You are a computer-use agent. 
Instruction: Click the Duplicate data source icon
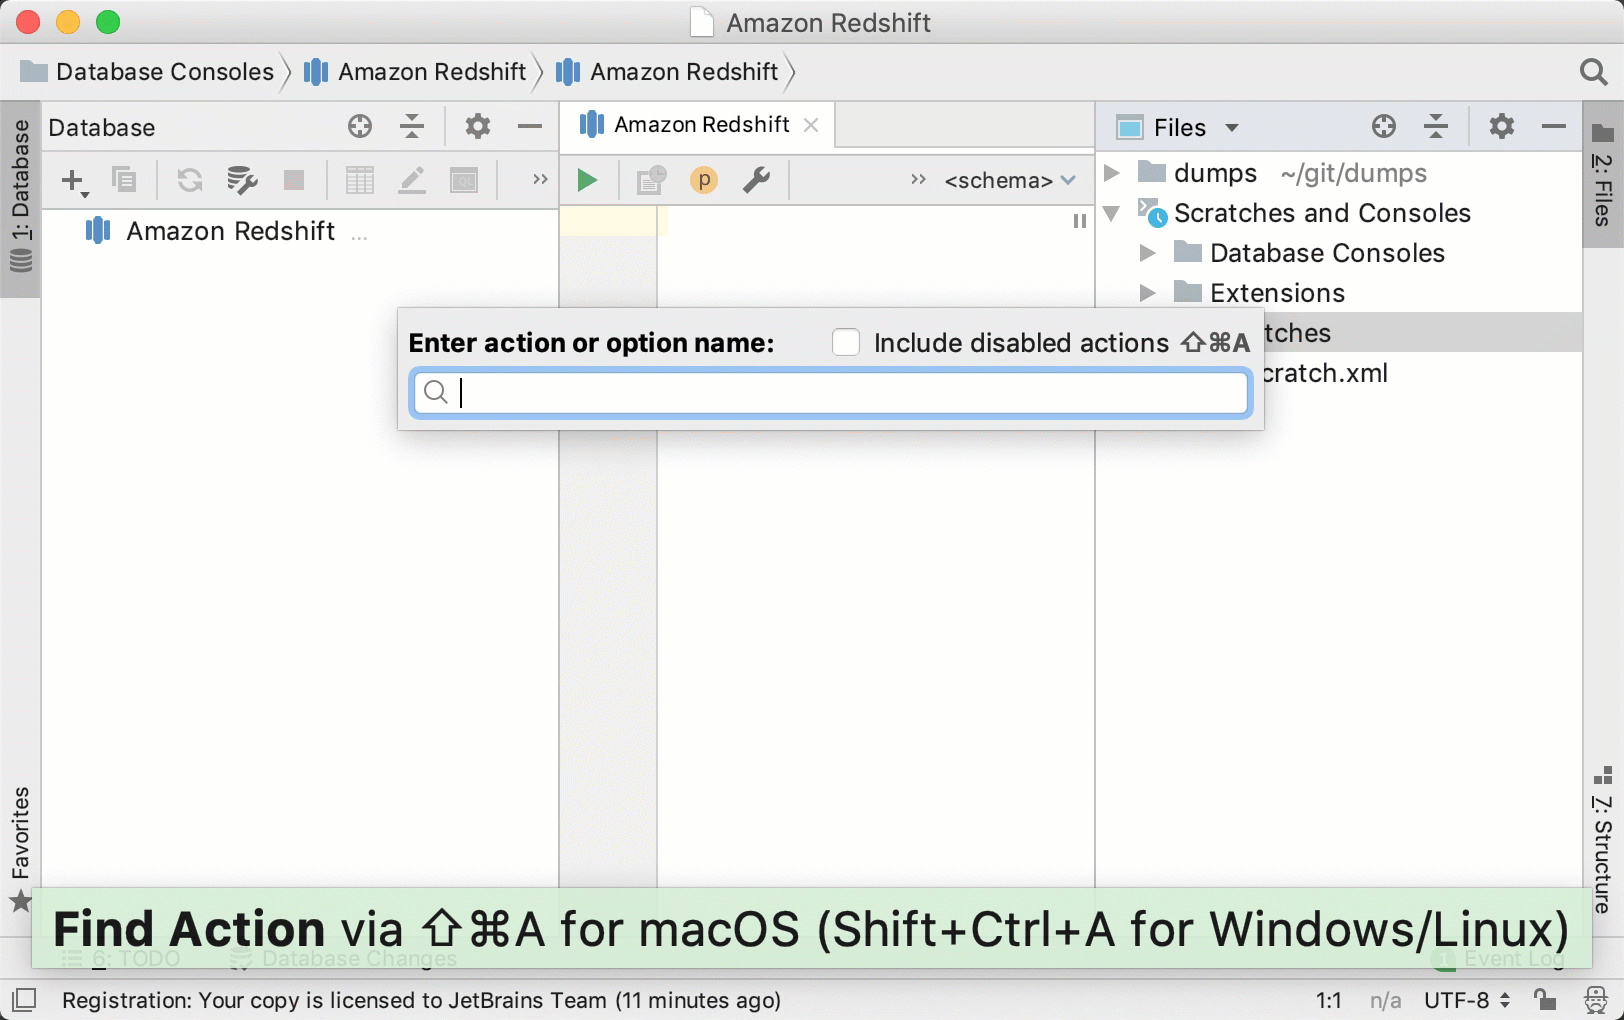tap(124, 180)
